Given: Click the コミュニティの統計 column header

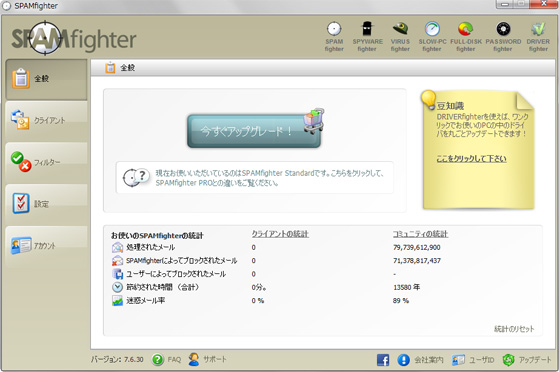Looking at the screenshot, I should 420,234.
